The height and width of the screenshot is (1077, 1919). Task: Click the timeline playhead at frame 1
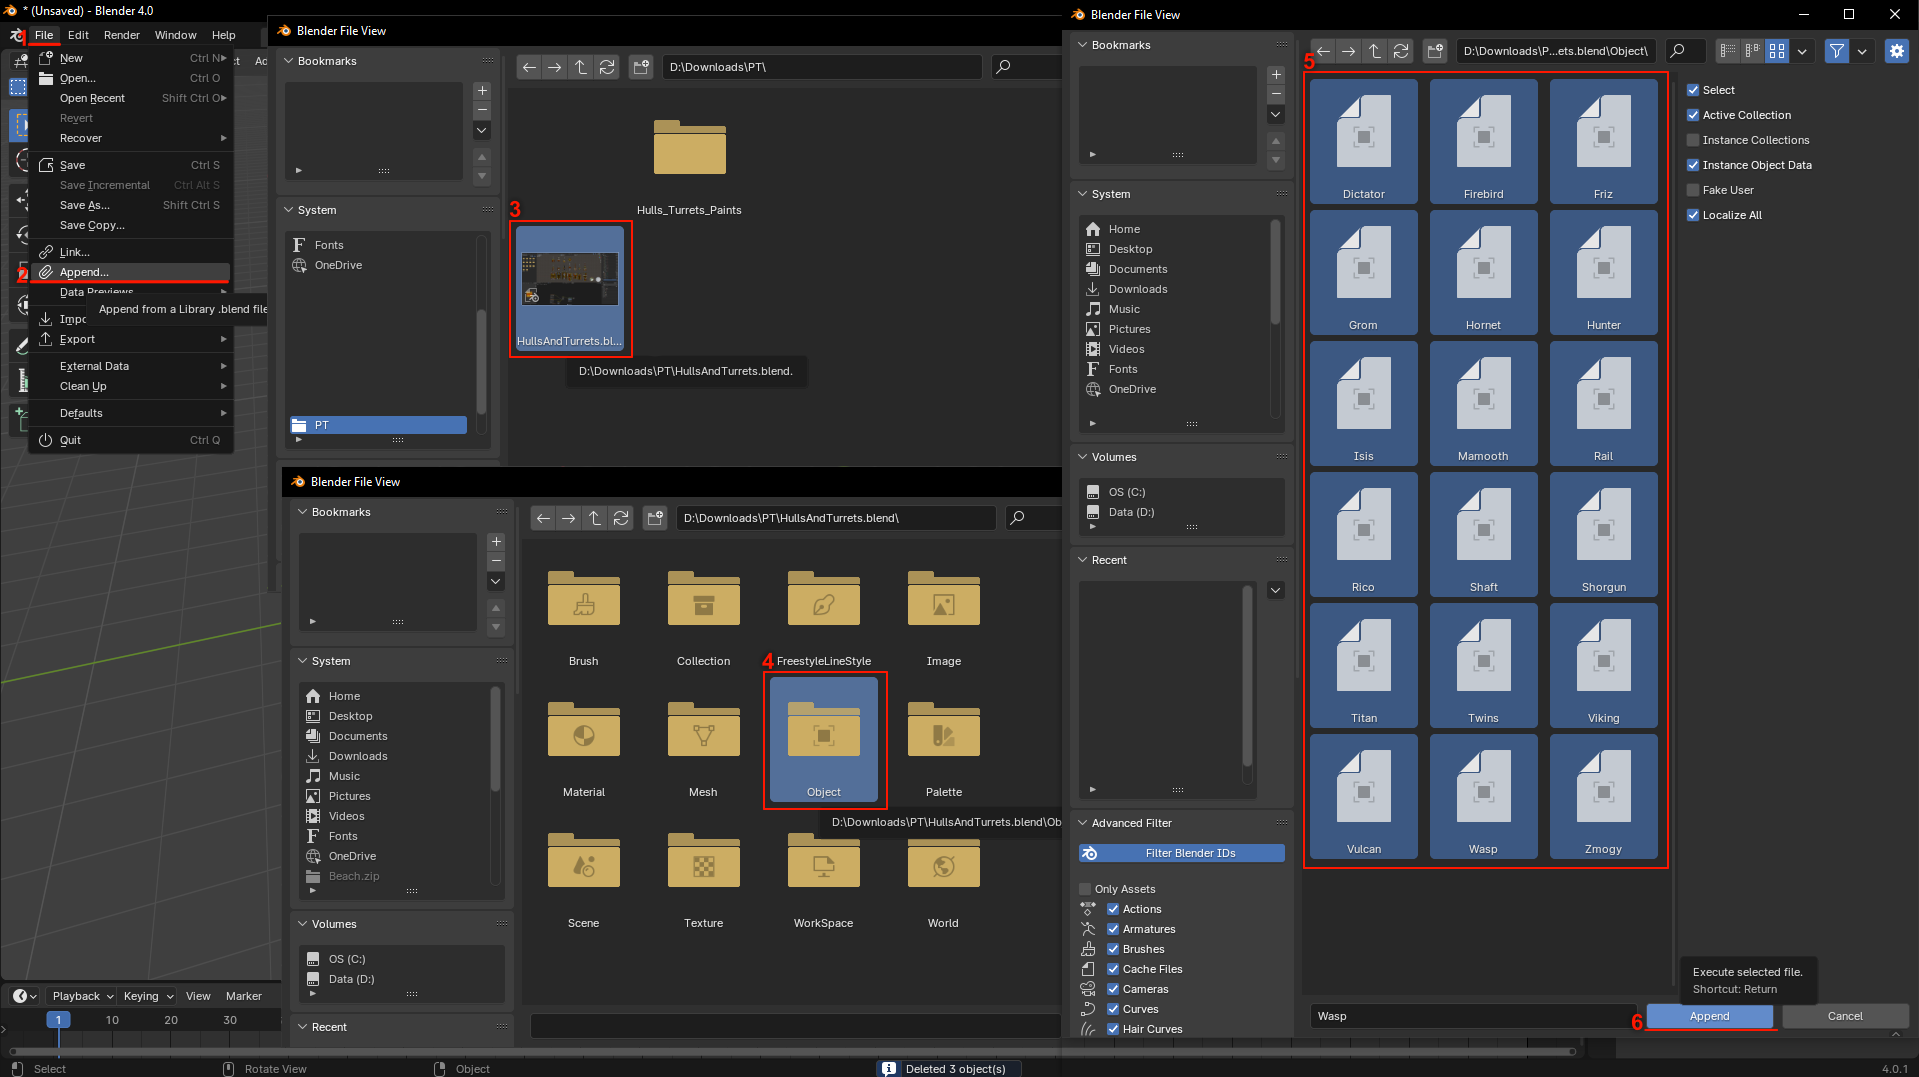pyautogui.click(x=58, y=1020)
